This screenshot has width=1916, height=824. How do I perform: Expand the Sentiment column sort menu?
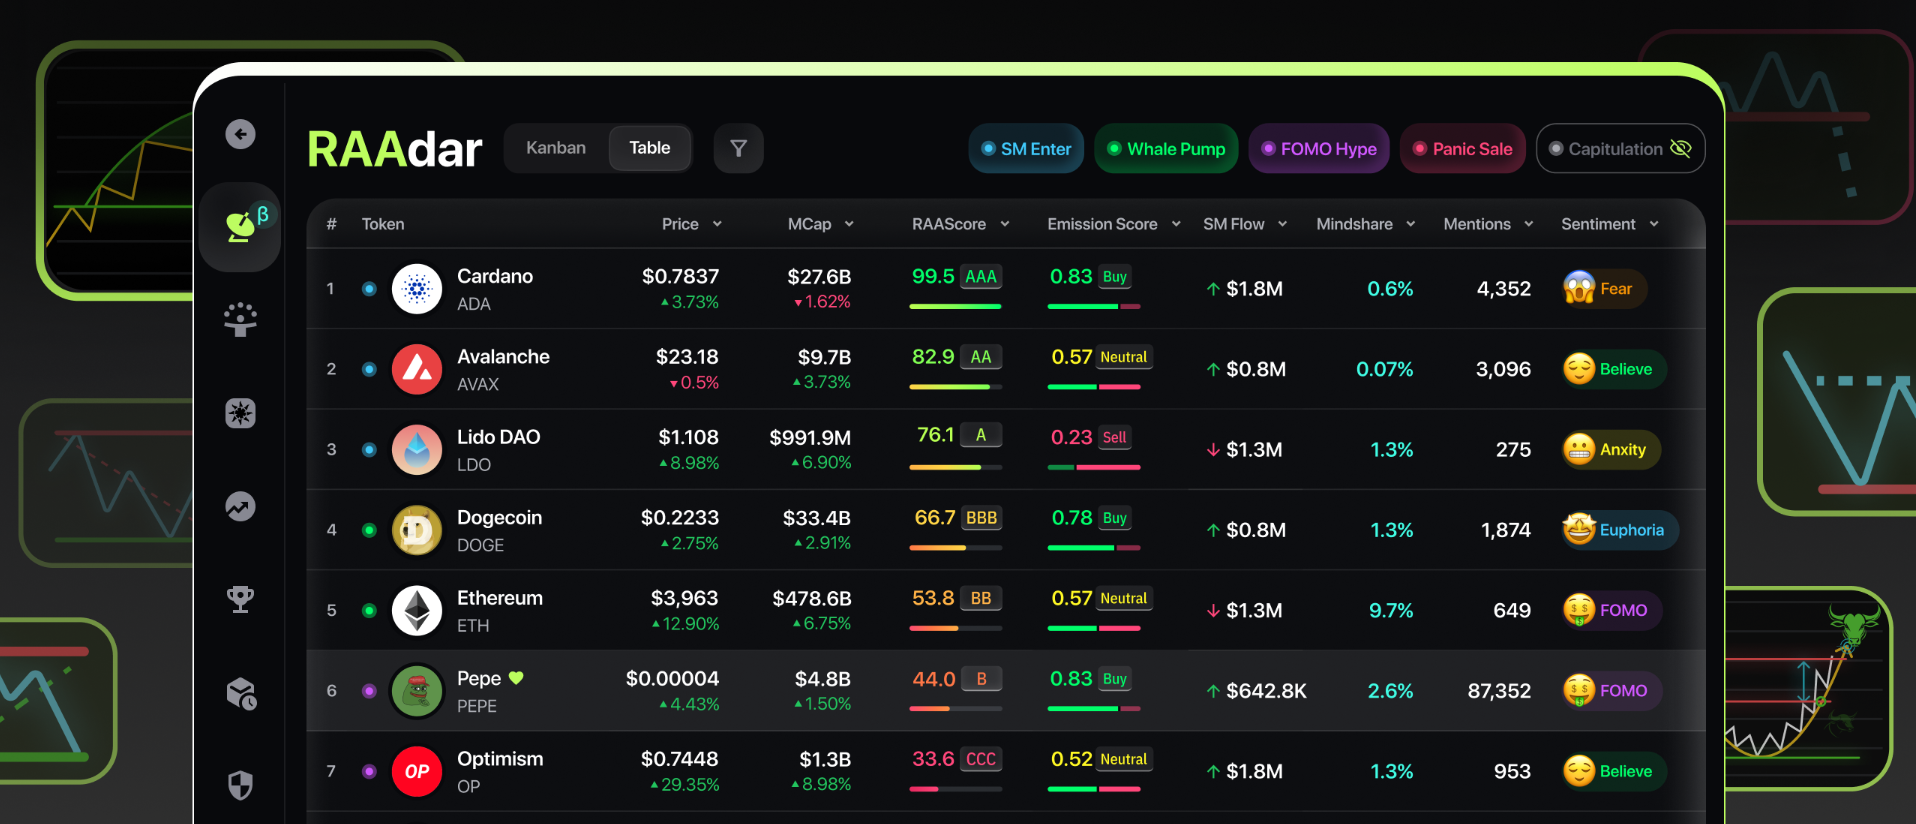point(1654,224)
